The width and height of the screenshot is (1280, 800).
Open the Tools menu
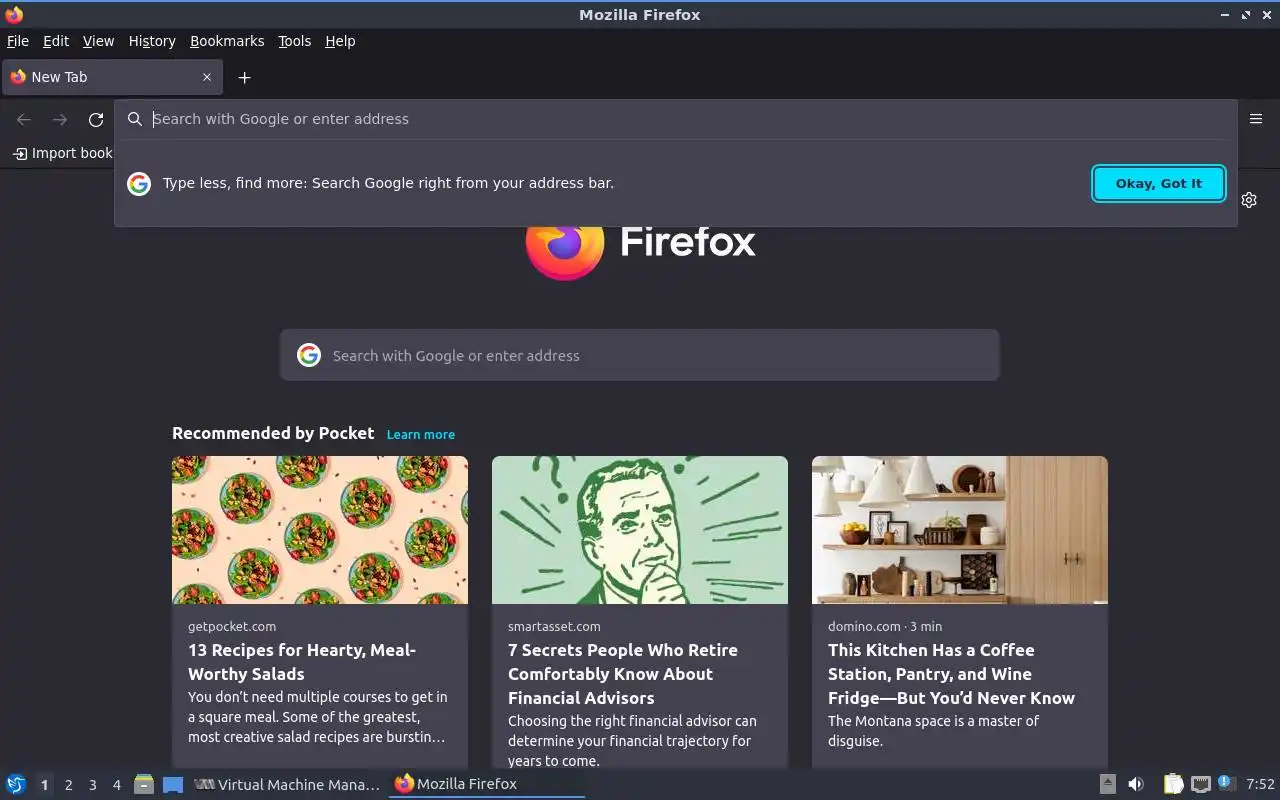point(294,41)
